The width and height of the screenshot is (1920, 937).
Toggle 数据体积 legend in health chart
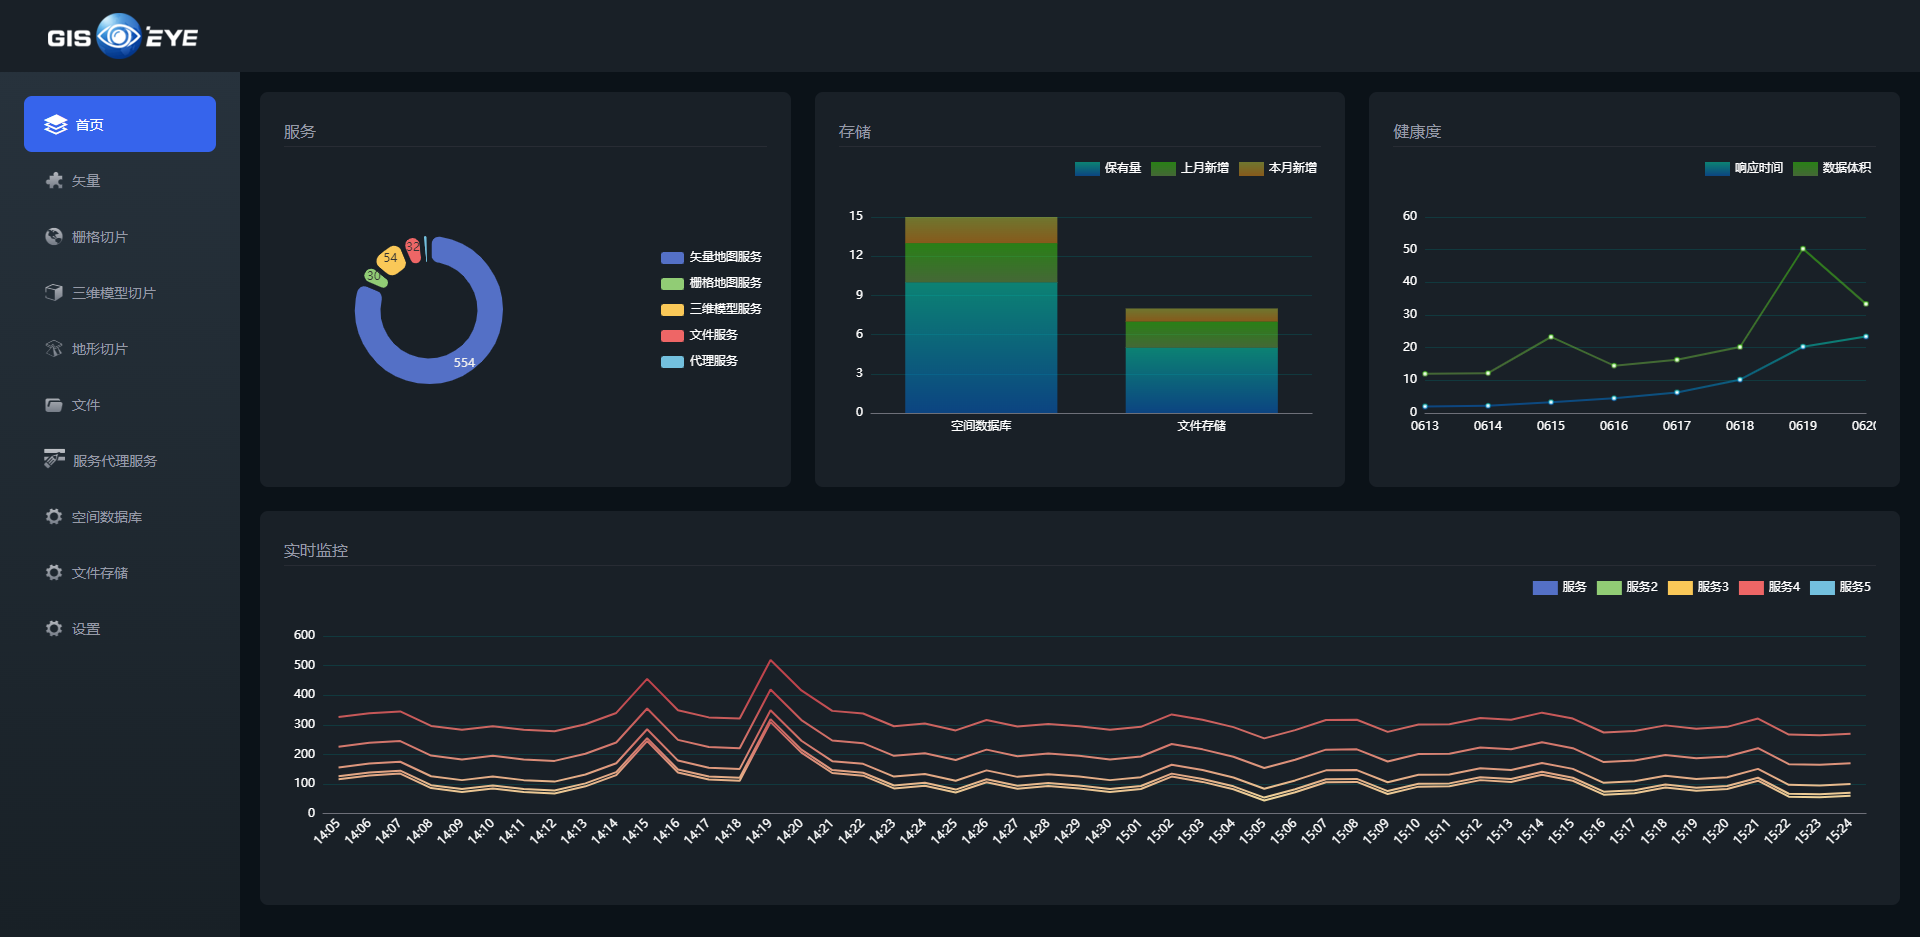point(1832,168)
